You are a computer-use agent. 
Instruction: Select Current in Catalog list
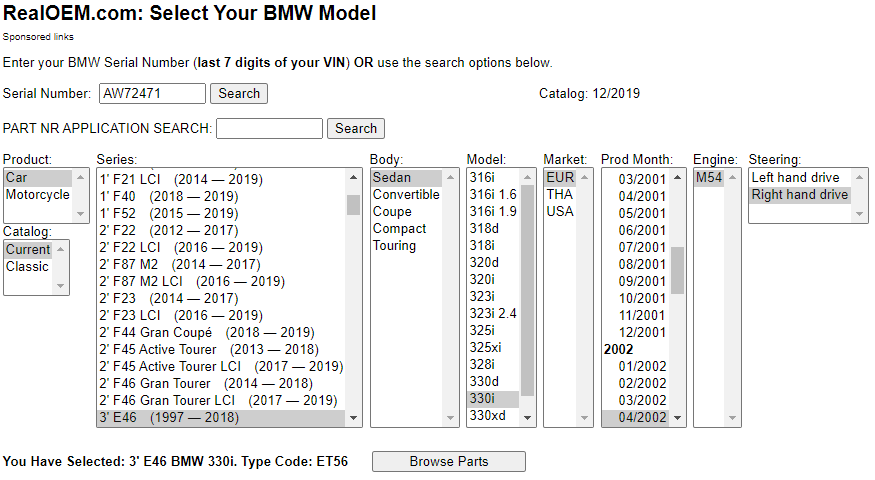28,249
